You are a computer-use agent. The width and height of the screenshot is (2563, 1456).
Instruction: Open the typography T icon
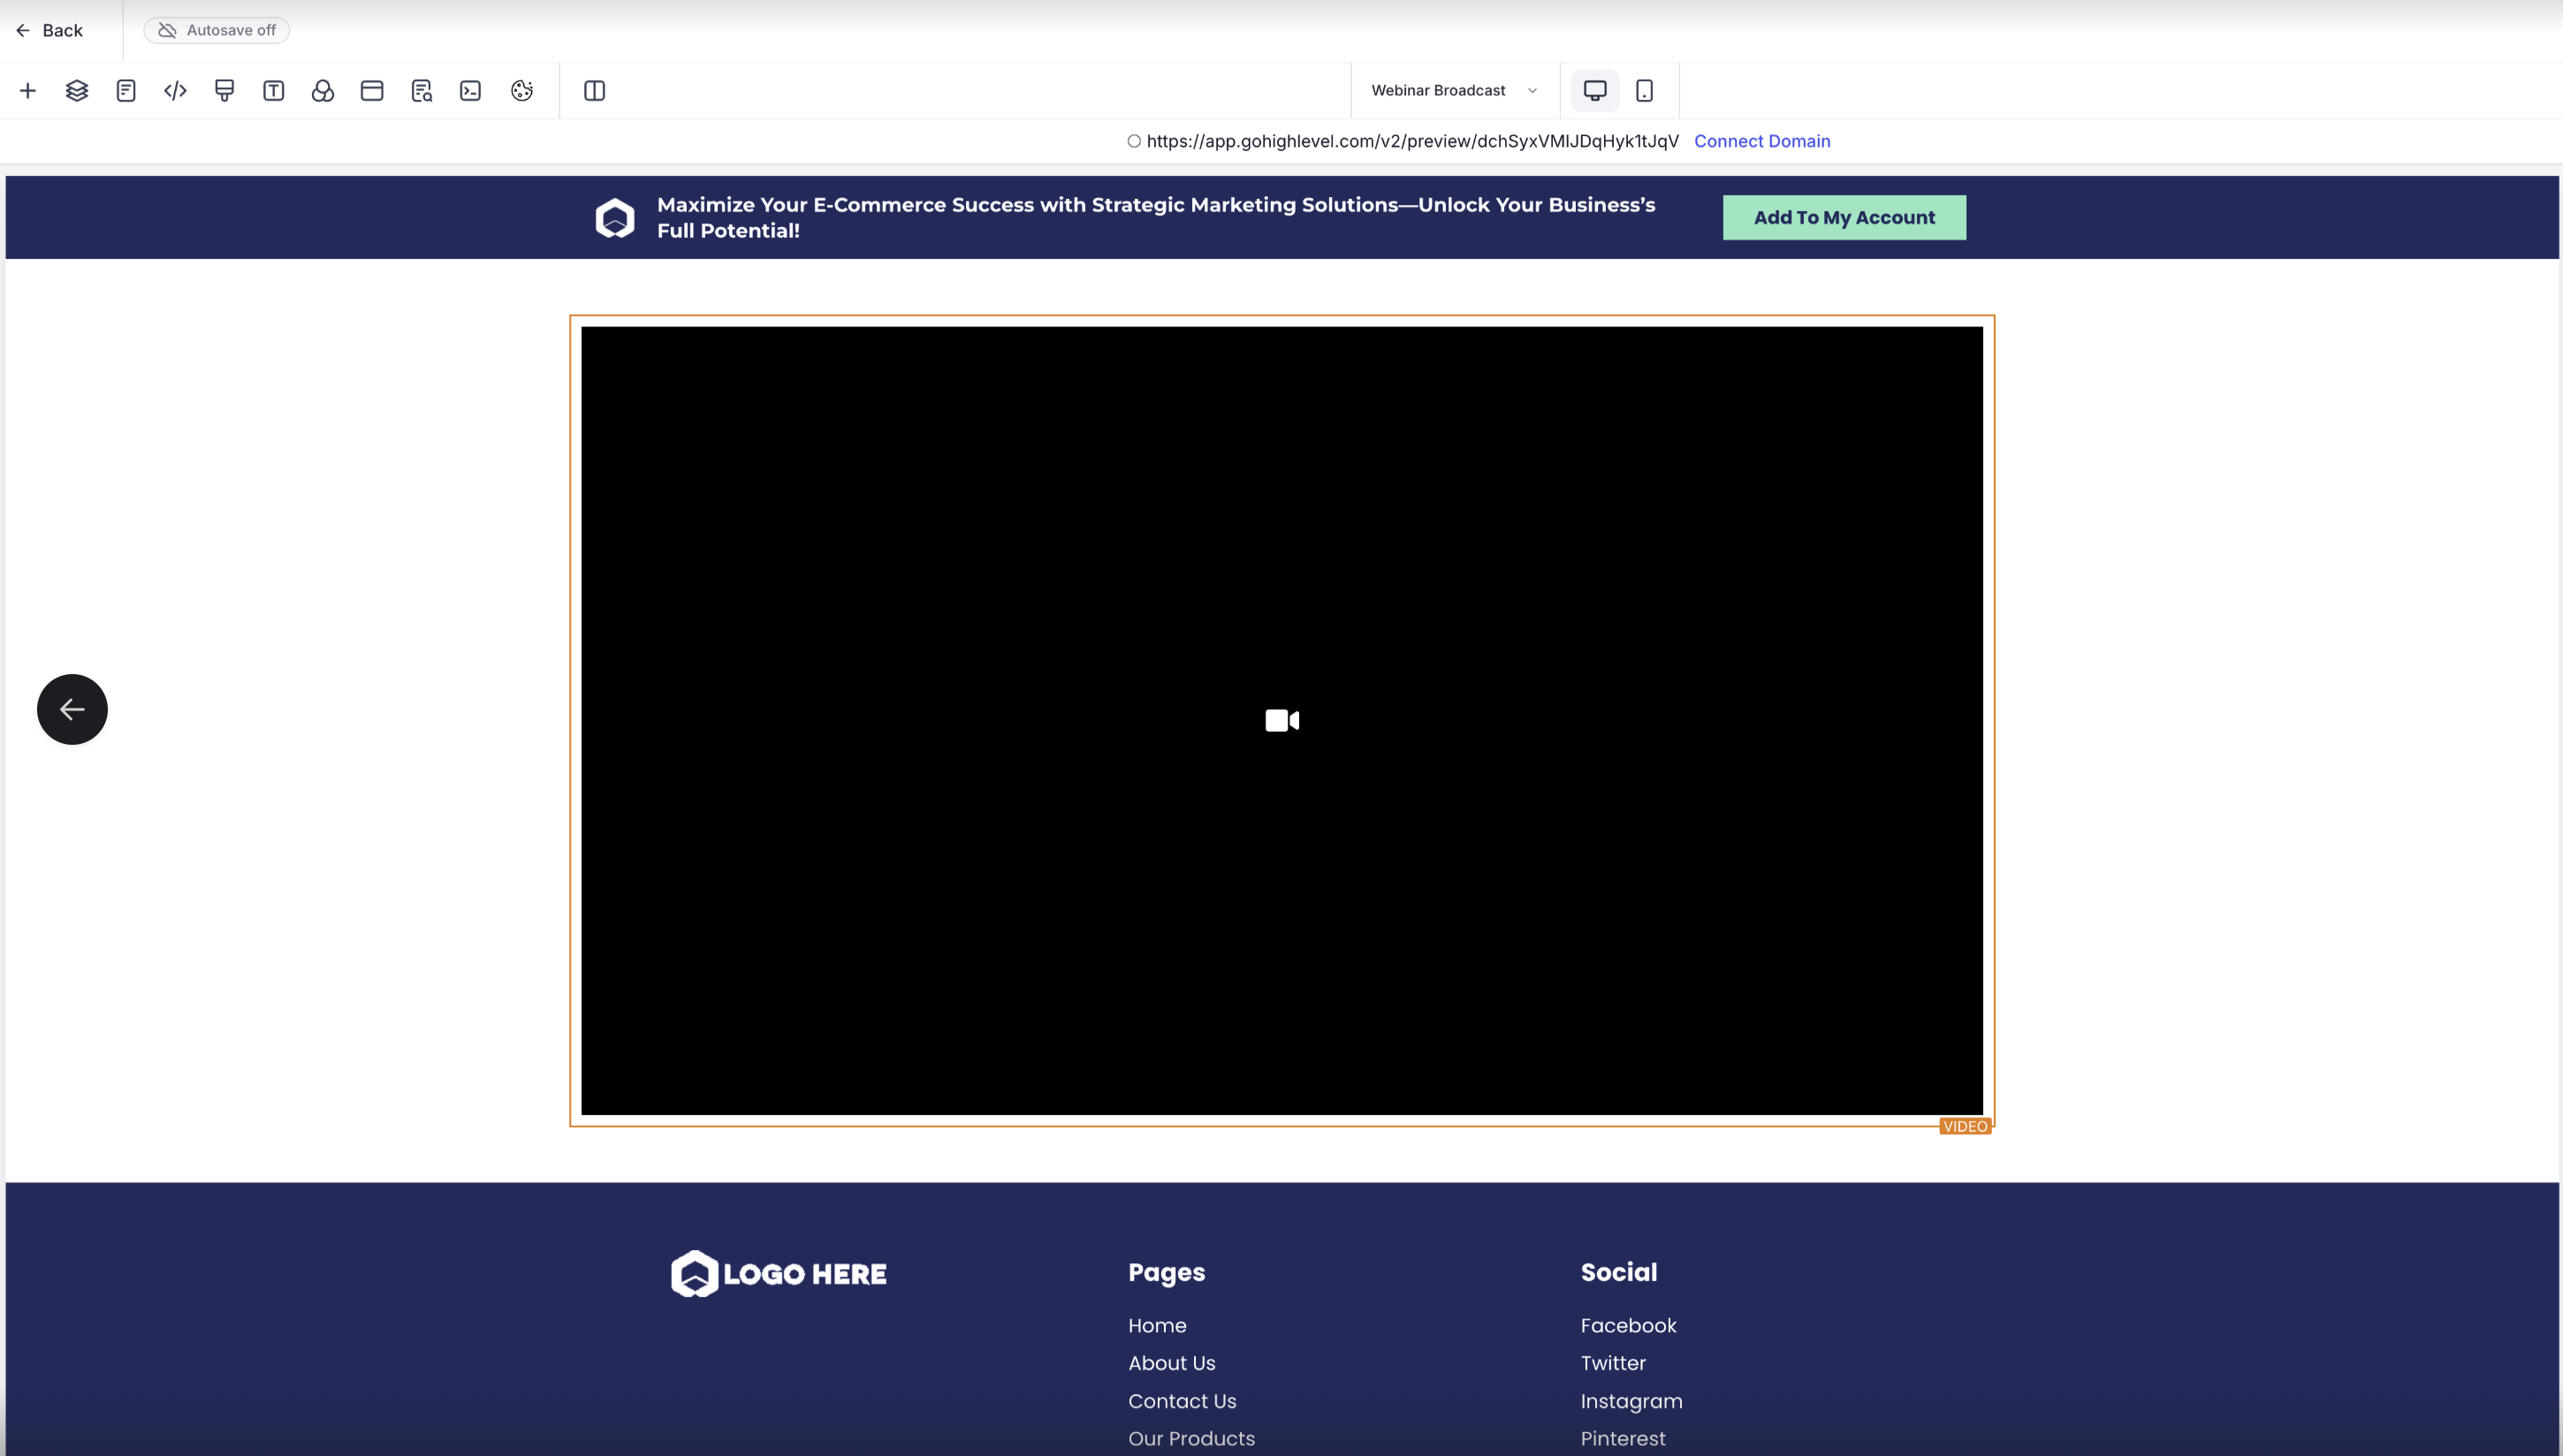tap(273, 91)
